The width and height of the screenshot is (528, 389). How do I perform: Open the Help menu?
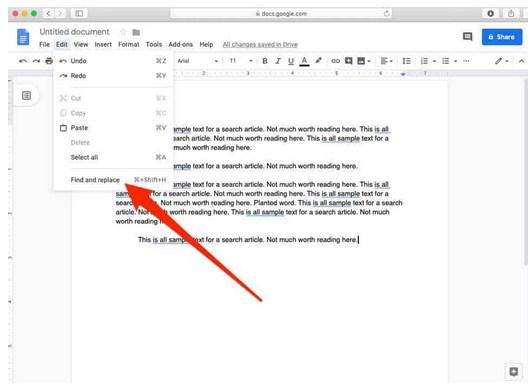pyautogui.click(x=206, y=44)
